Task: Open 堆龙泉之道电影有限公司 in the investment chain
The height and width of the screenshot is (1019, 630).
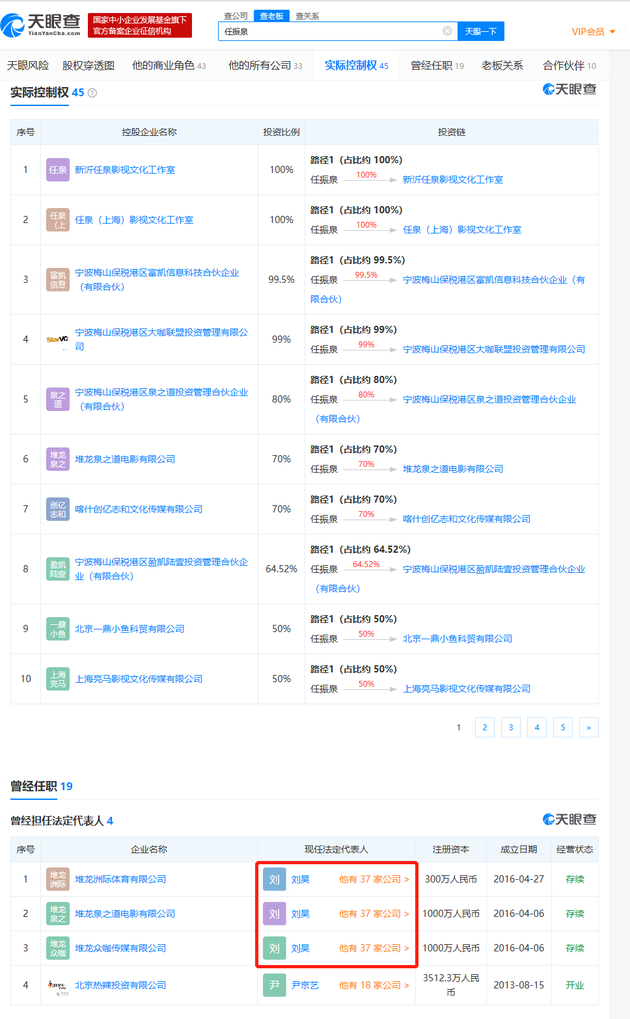Action: pos(453,469)
